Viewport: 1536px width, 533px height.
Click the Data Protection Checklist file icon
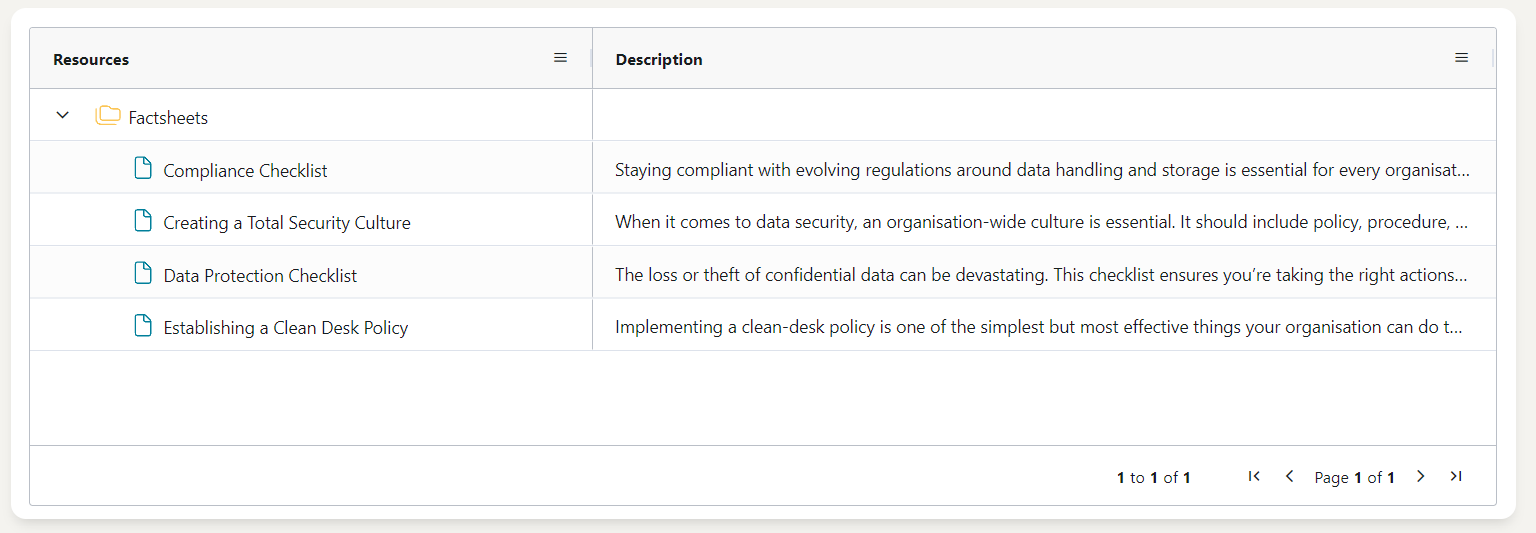coord(144,274)
